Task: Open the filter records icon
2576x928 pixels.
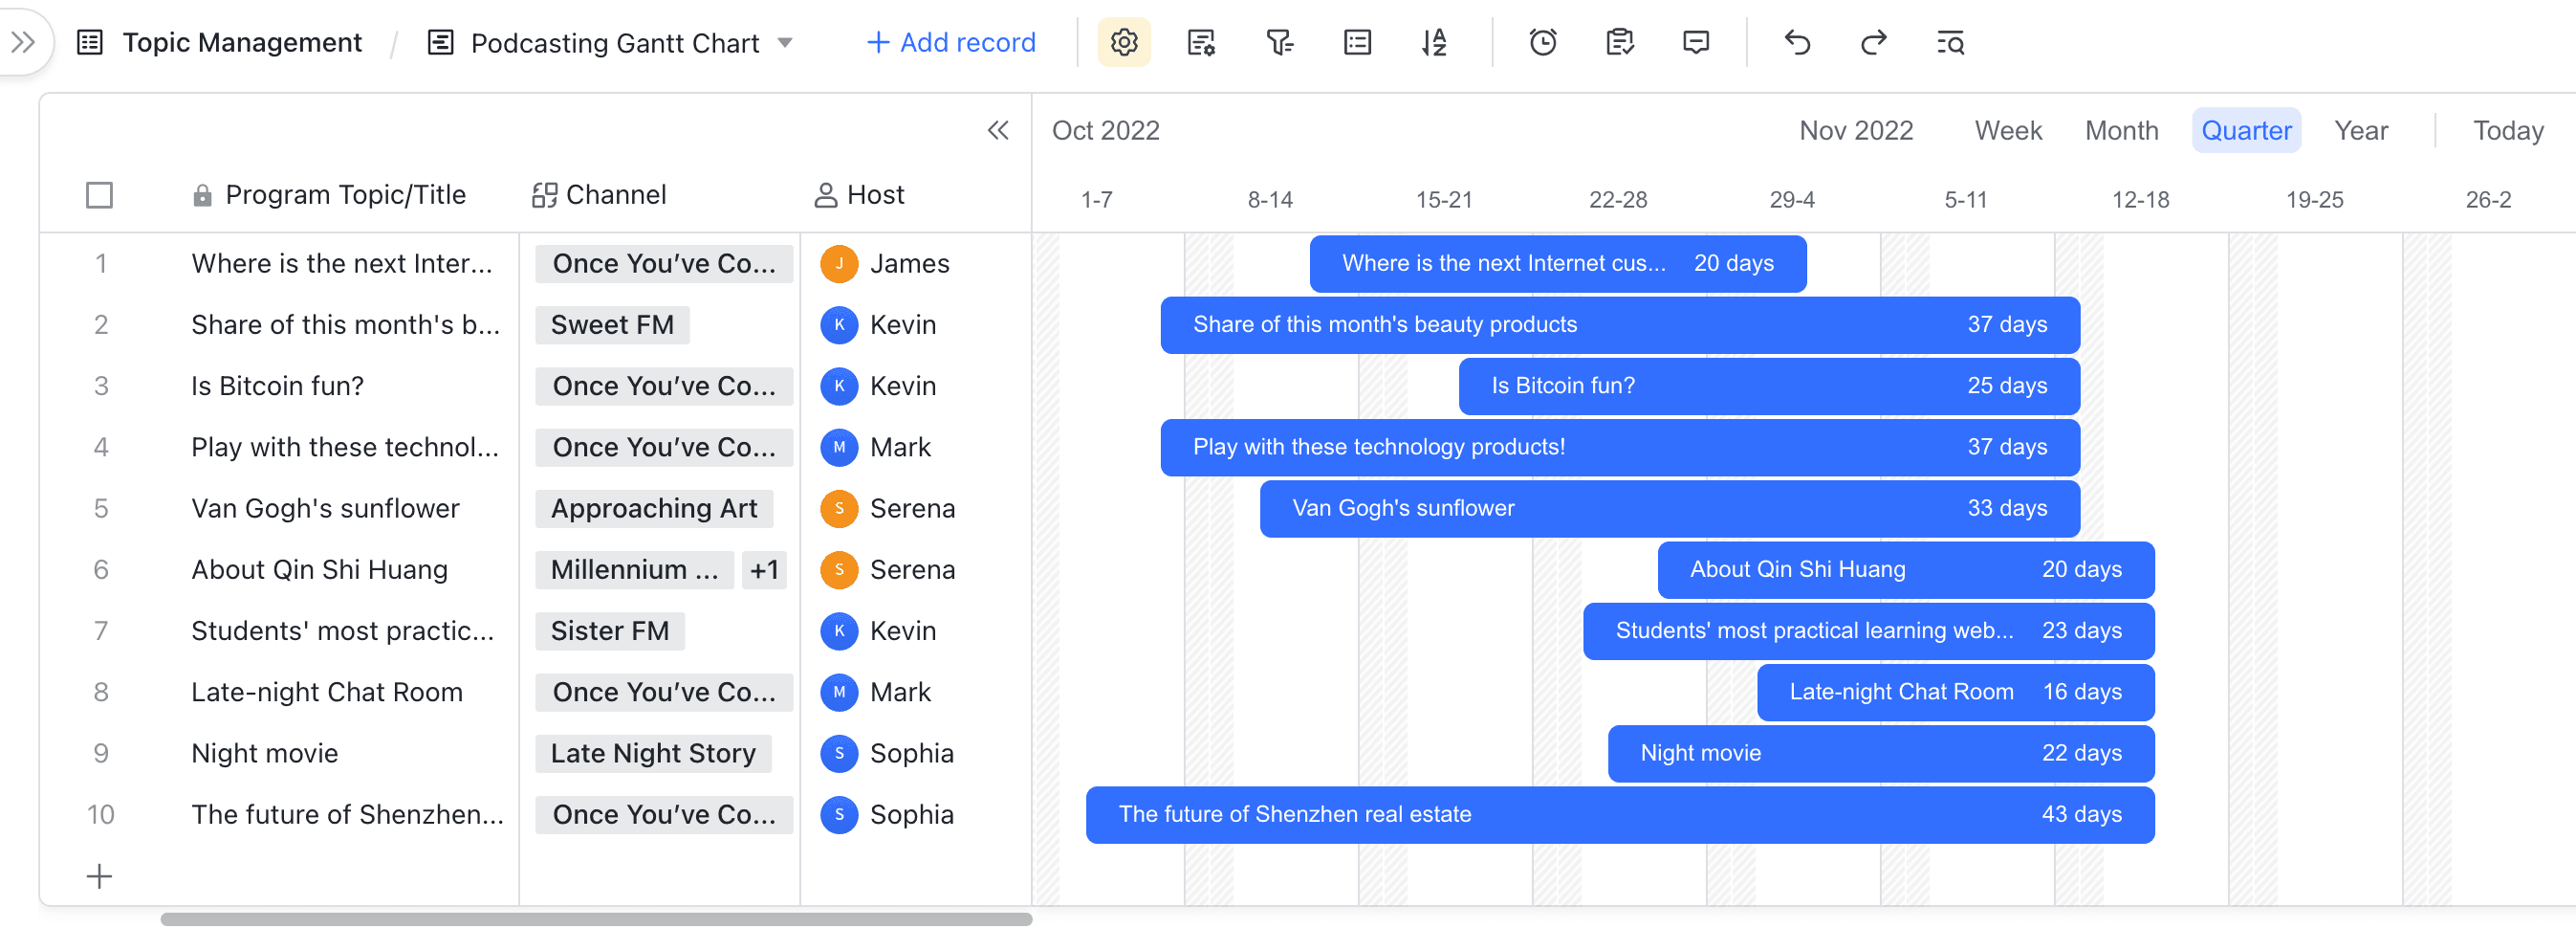Action: click(x=1279, y=42)
